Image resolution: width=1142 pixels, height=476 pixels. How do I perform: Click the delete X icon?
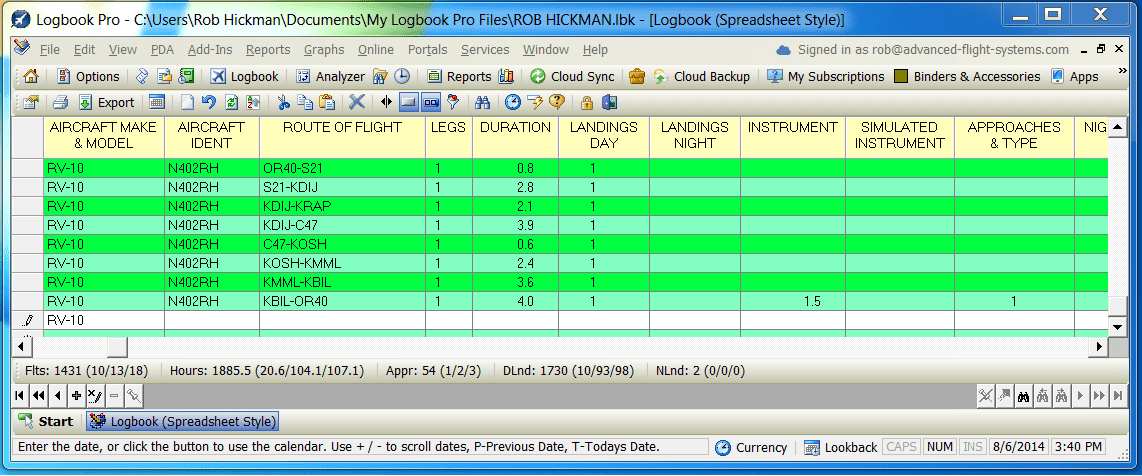(356, 102)
